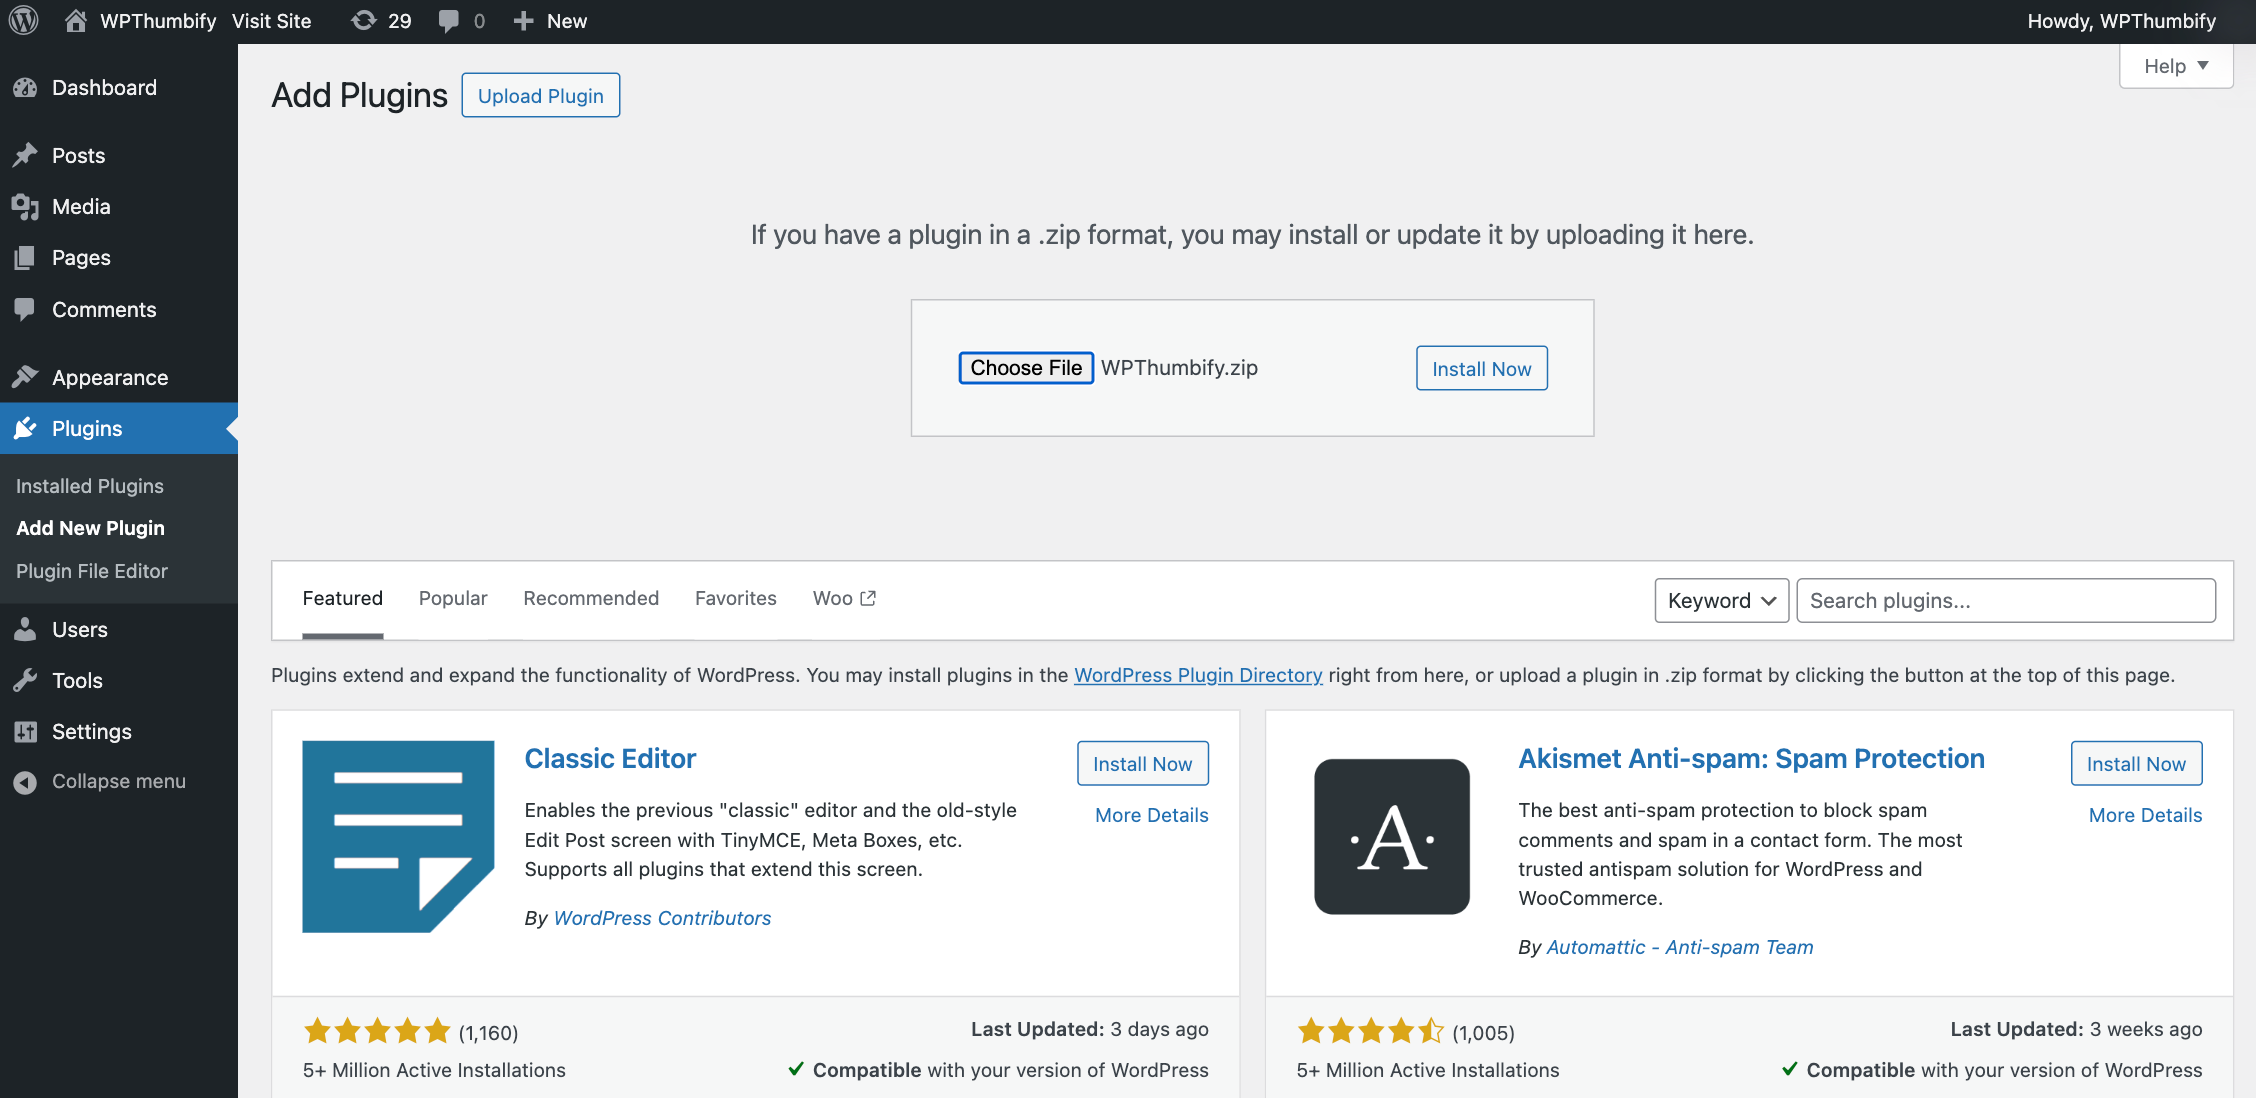The width and height of the screenshot is (2256, 1098).
Task: Click the Collapse menu arrow icon
Action: [x=25, y=782]
